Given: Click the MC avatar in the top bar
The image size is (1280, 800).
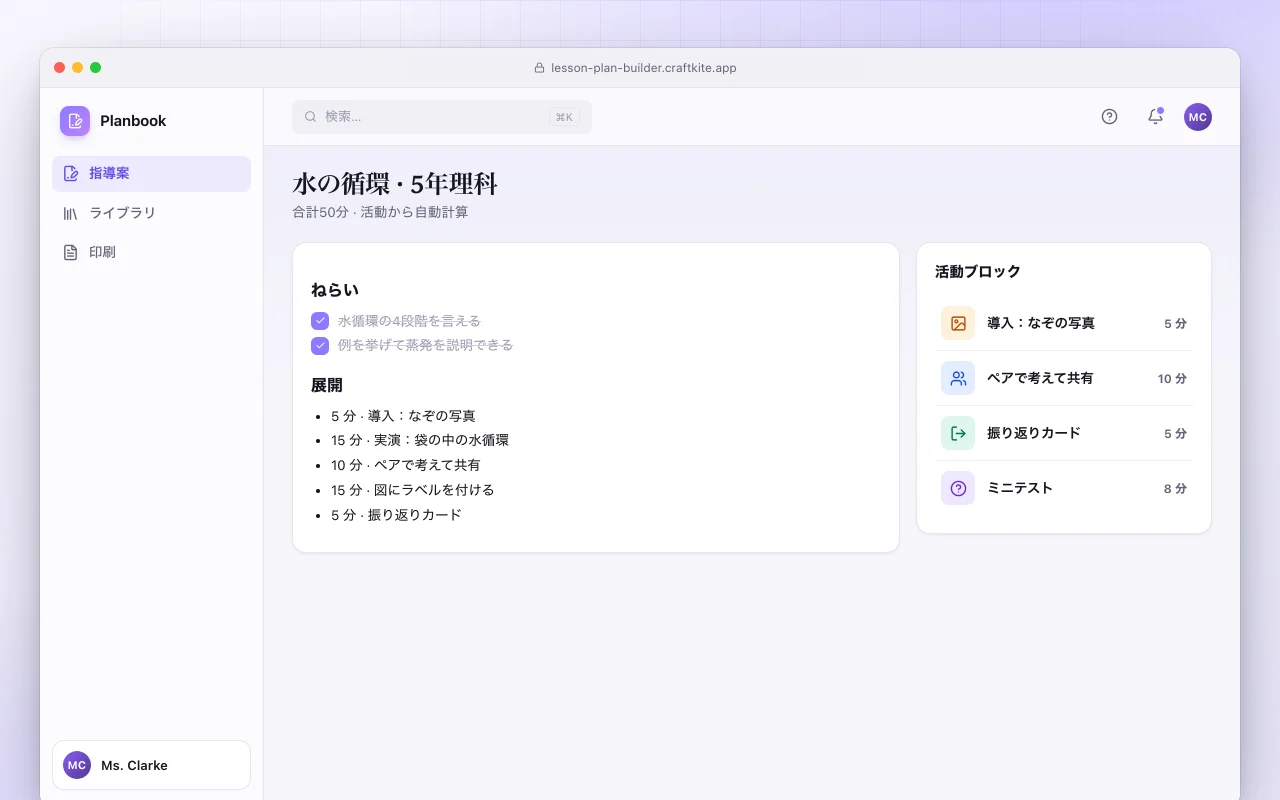Looking at the screenshot, I should click(1198, 117).
